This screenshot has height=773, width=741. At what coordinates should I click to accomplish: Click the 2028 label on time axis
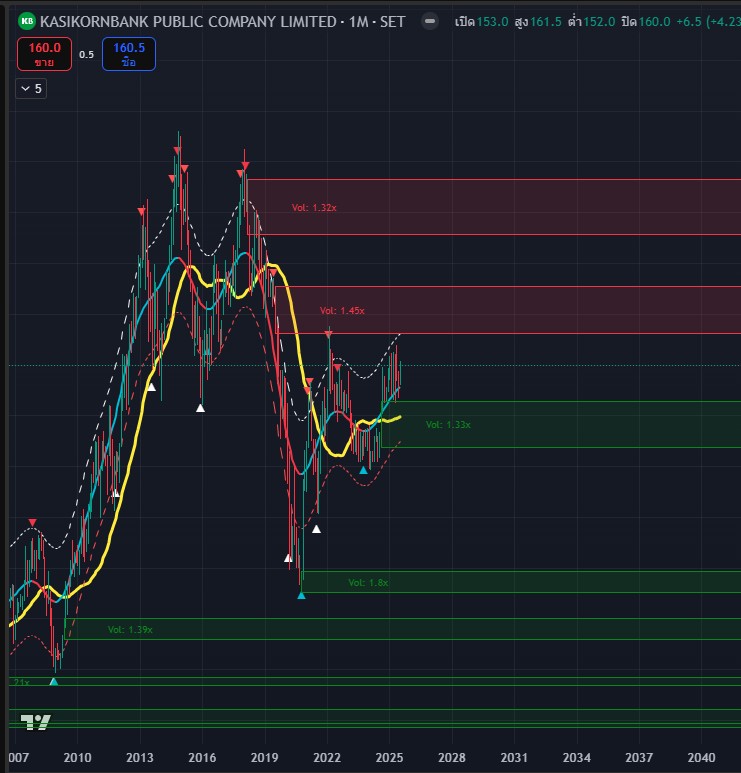pyautogui.click(x=452, y=758)
